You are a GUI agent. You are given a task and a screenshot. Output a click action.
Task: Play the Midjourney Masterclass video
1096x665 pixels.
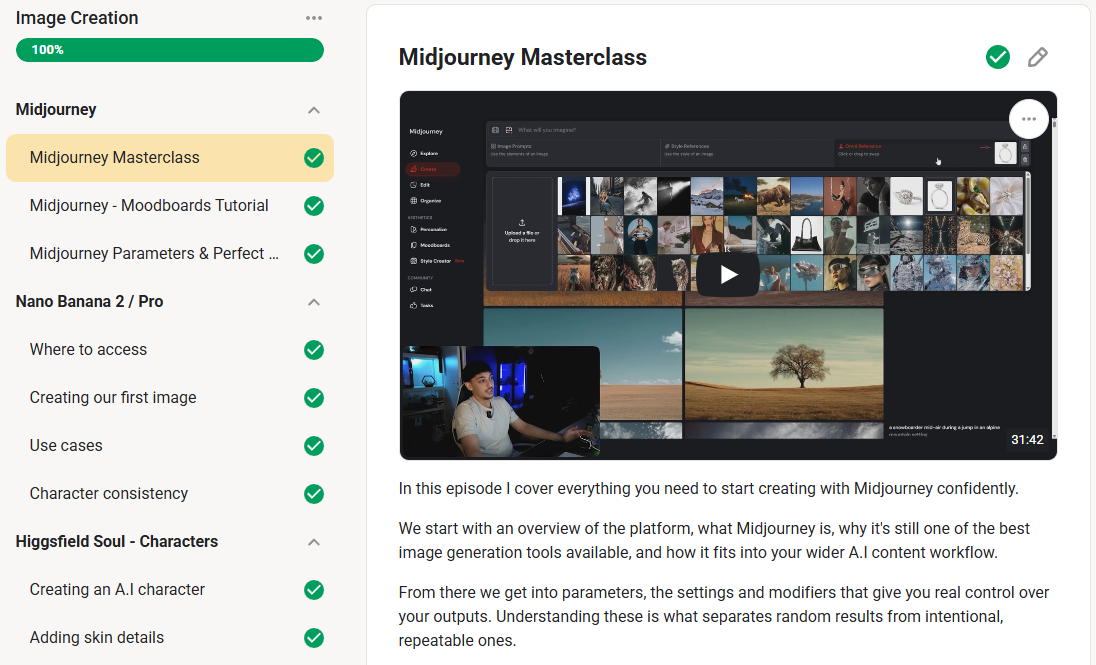(728, 275)
